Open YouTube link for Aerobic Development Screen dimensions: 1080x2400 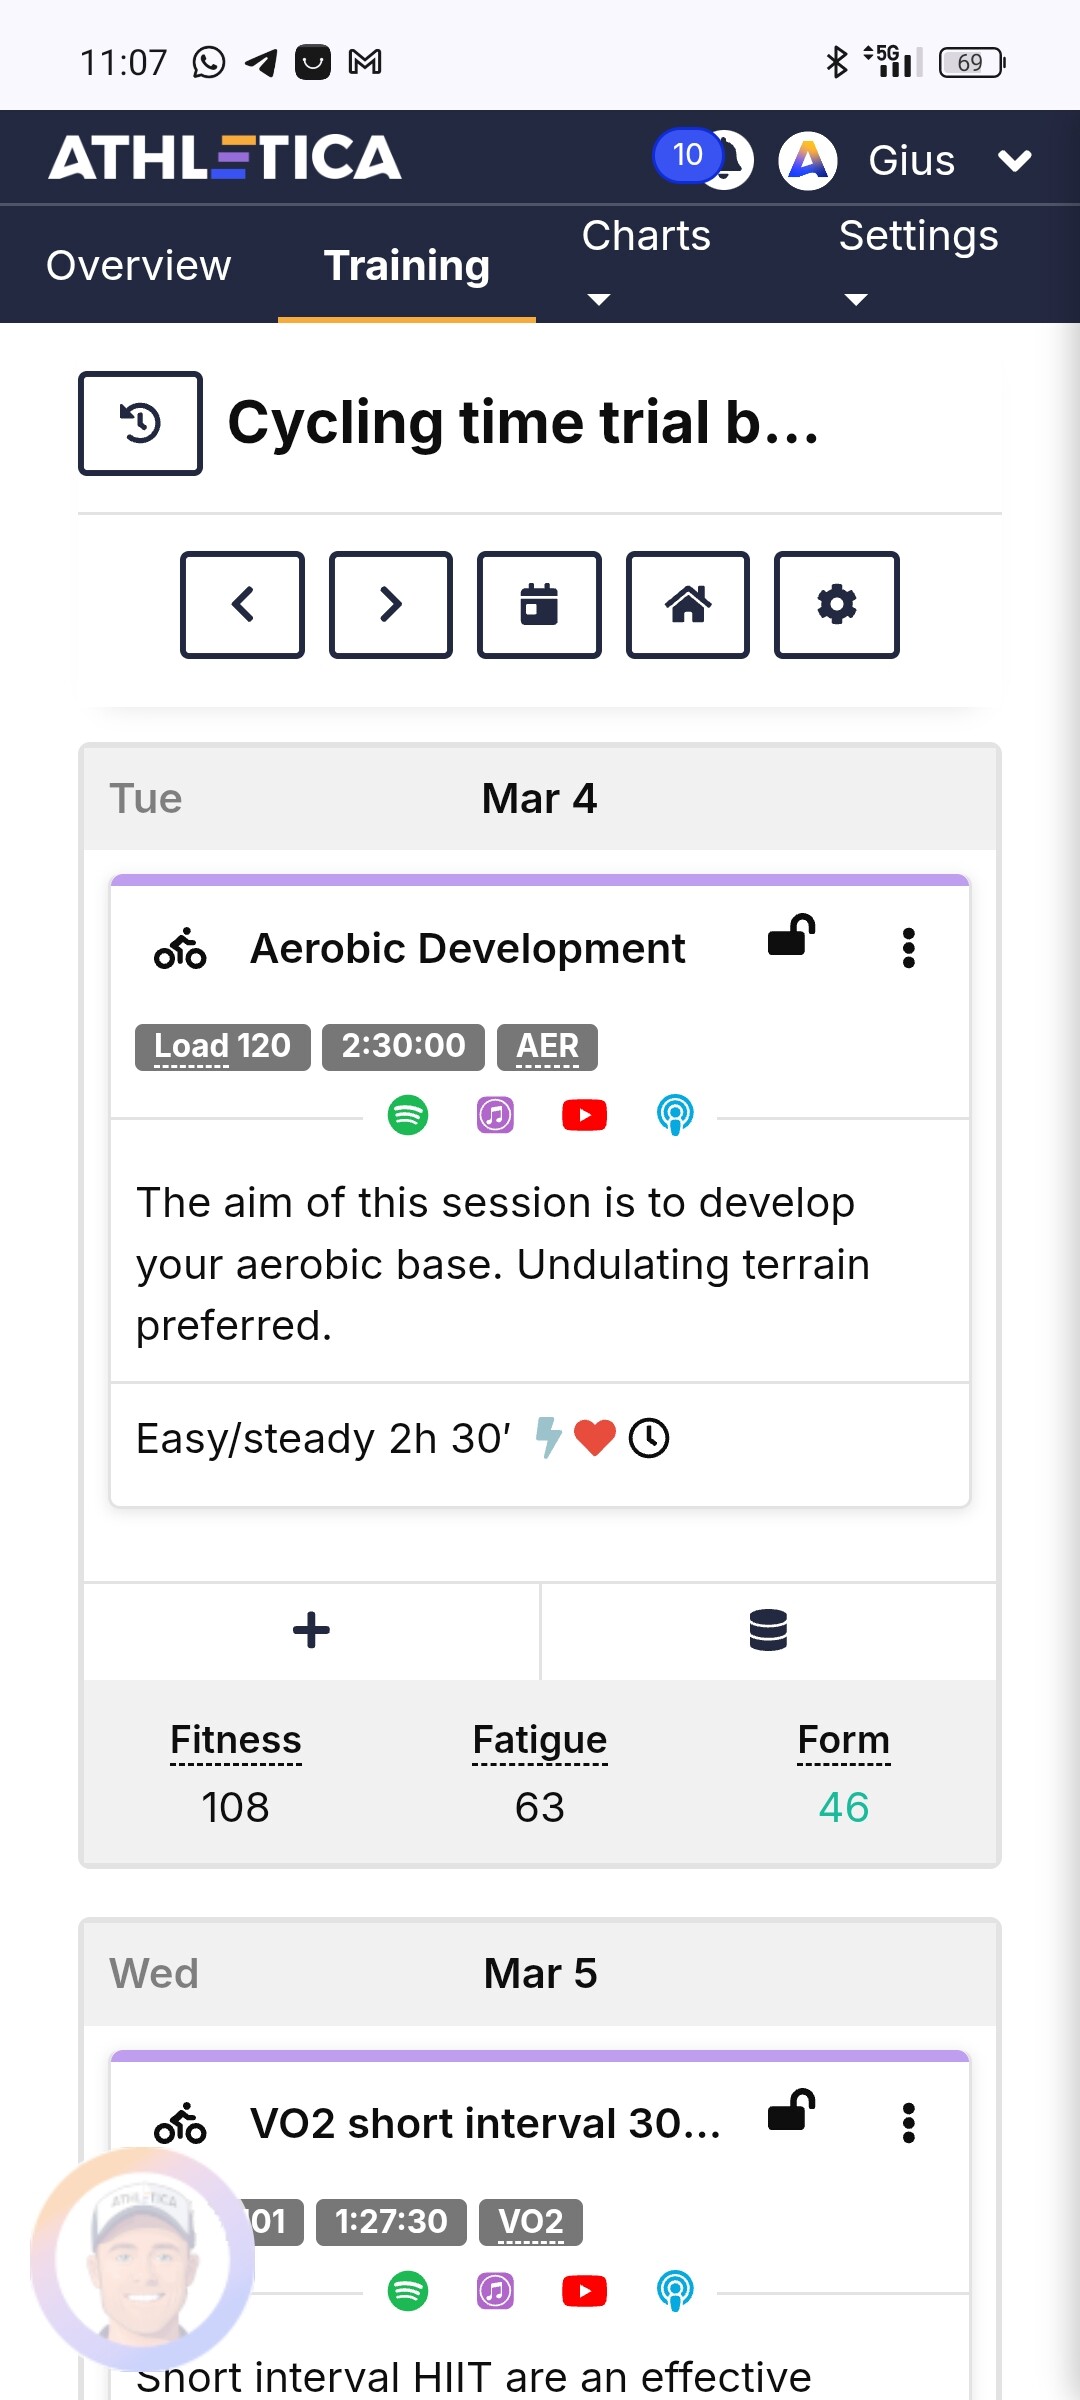[584, 1114]
